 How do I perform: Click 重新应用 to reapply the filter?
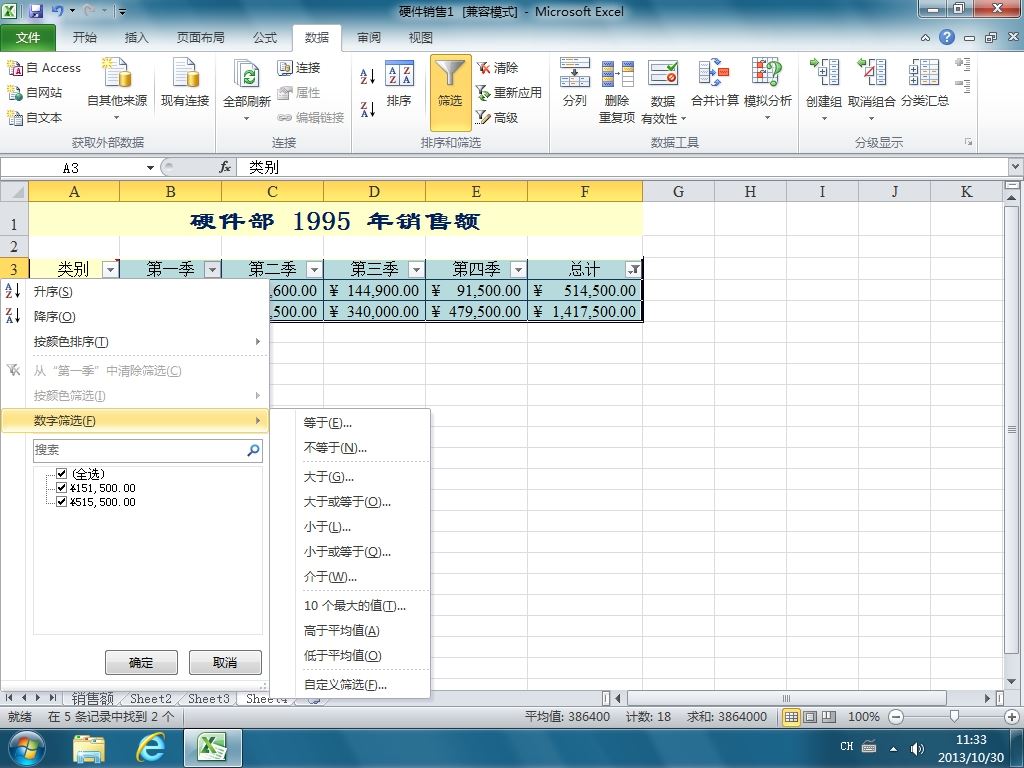(508, 93)
